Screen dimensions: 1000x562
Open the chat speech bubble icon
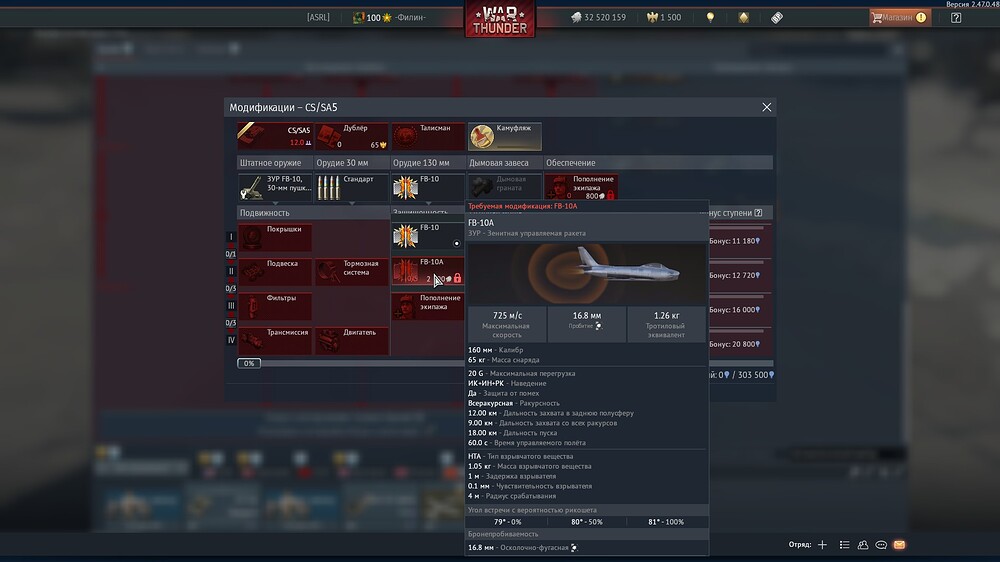[881, 545]
